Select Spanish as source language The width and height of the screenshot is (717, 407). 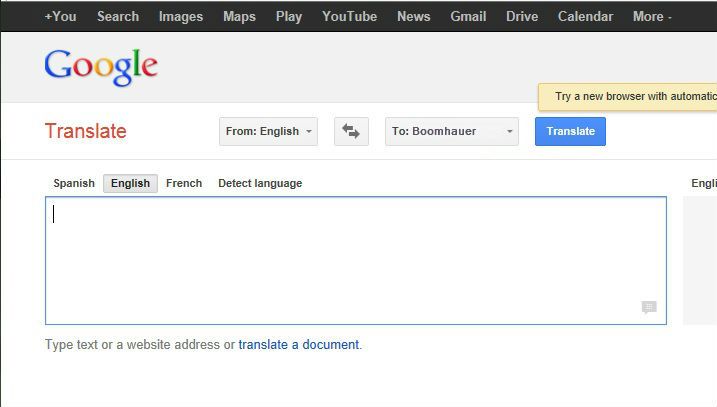point(74,183)
